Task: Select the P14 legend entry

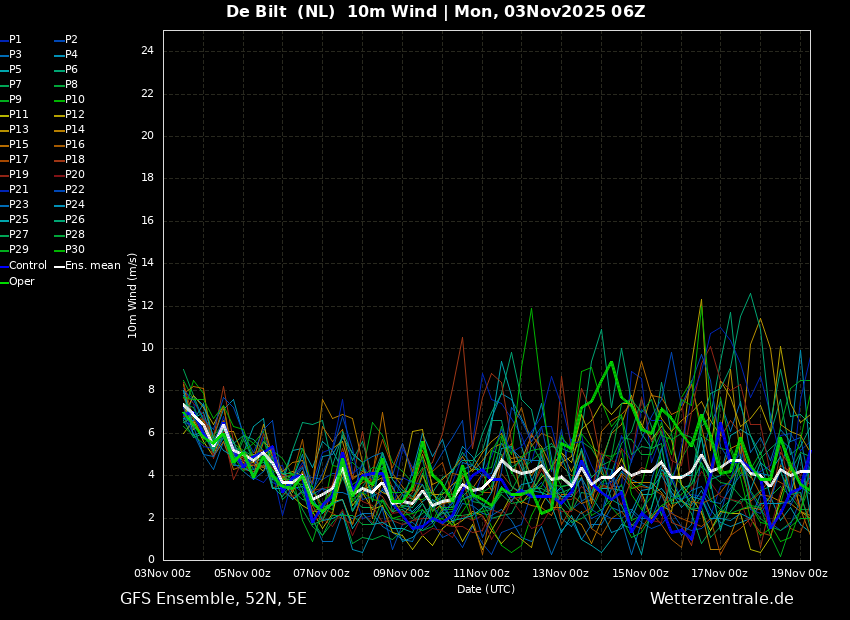Action: [x=74, y=130]
